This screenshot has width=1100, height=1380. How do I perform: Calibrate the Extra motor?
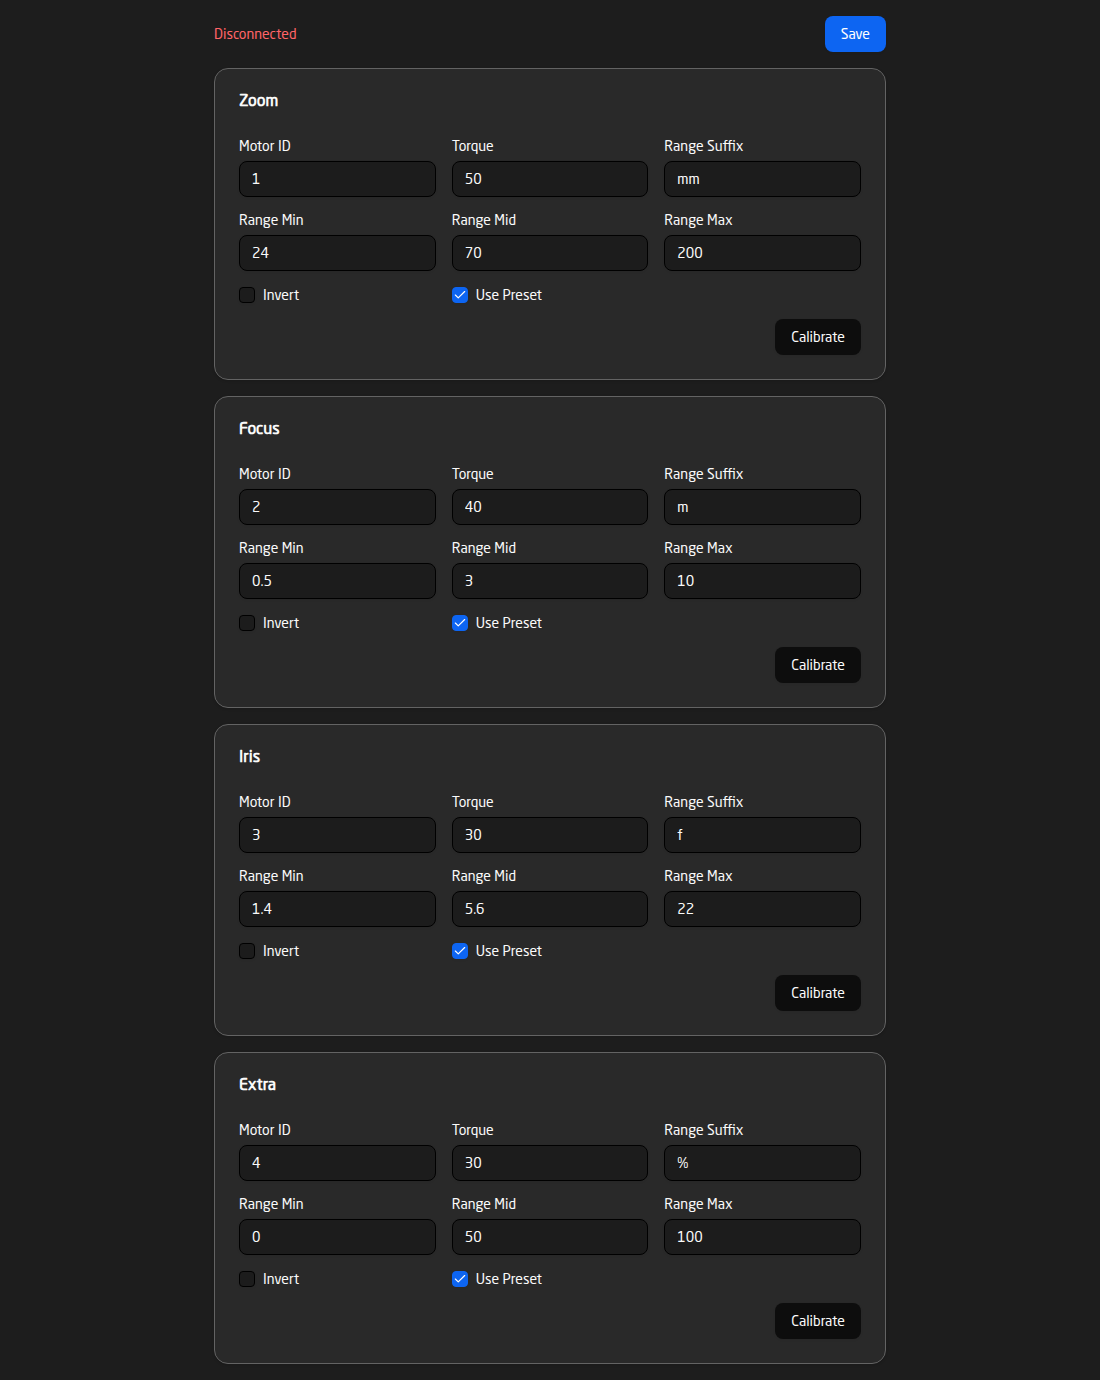(x=817, y=1321)
